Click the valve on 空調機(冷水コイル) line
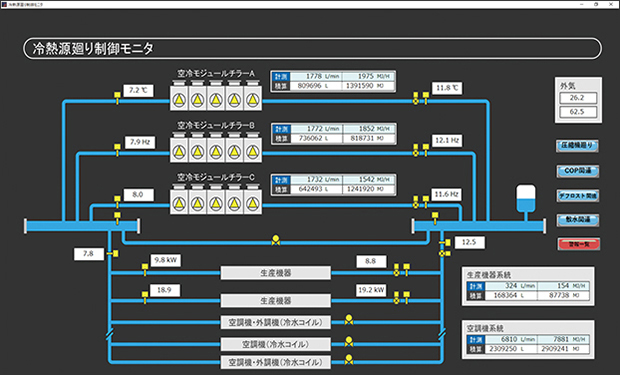This screenshot has height=375, width=620. tap(349, 341)
